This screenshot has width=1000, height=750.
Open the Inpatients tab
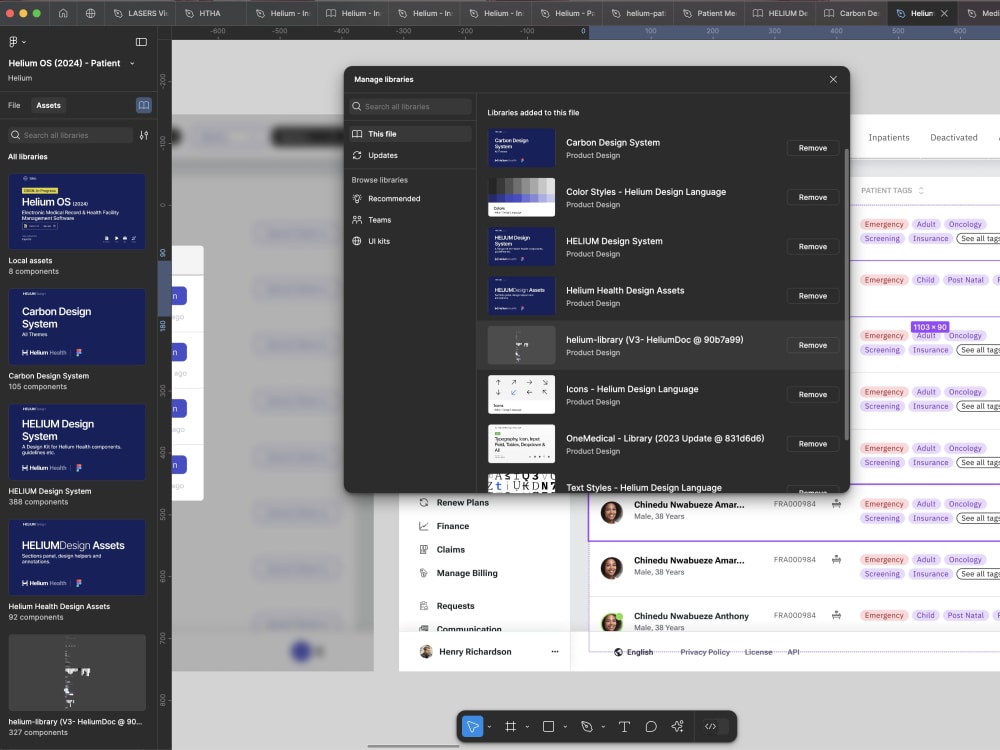(x=888, y=137)
